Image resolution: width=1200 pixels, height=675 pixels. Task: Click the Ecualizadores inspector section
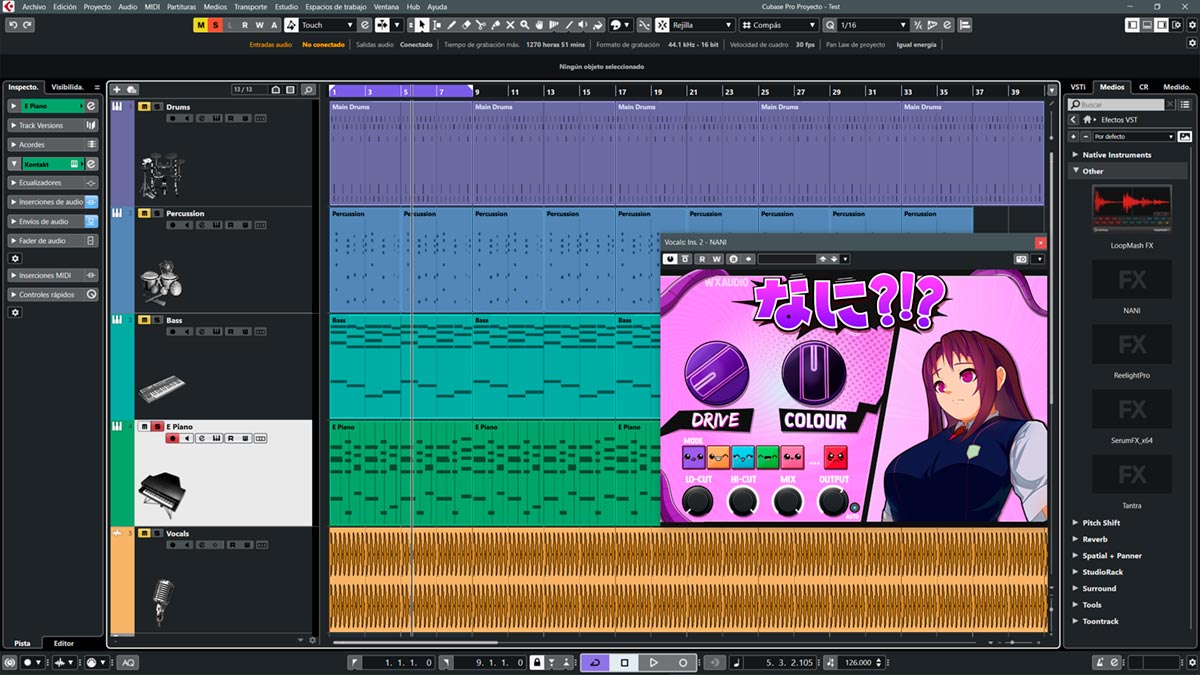click(x=53, y=183)
